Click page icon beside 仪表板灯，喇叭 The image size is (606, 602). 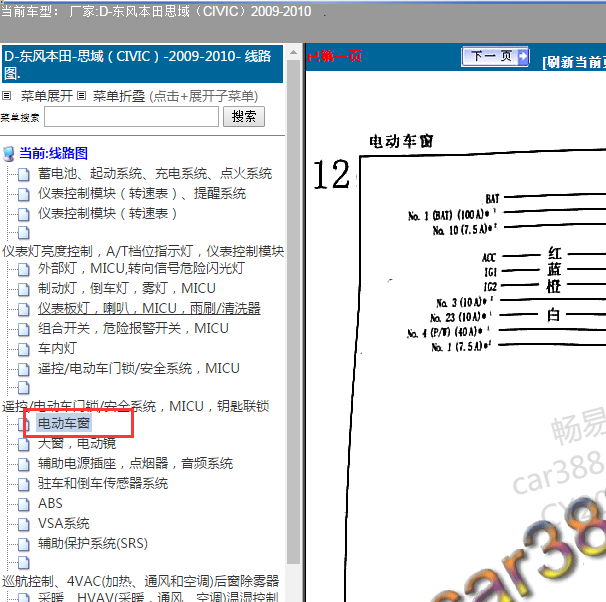coord(24,310)
